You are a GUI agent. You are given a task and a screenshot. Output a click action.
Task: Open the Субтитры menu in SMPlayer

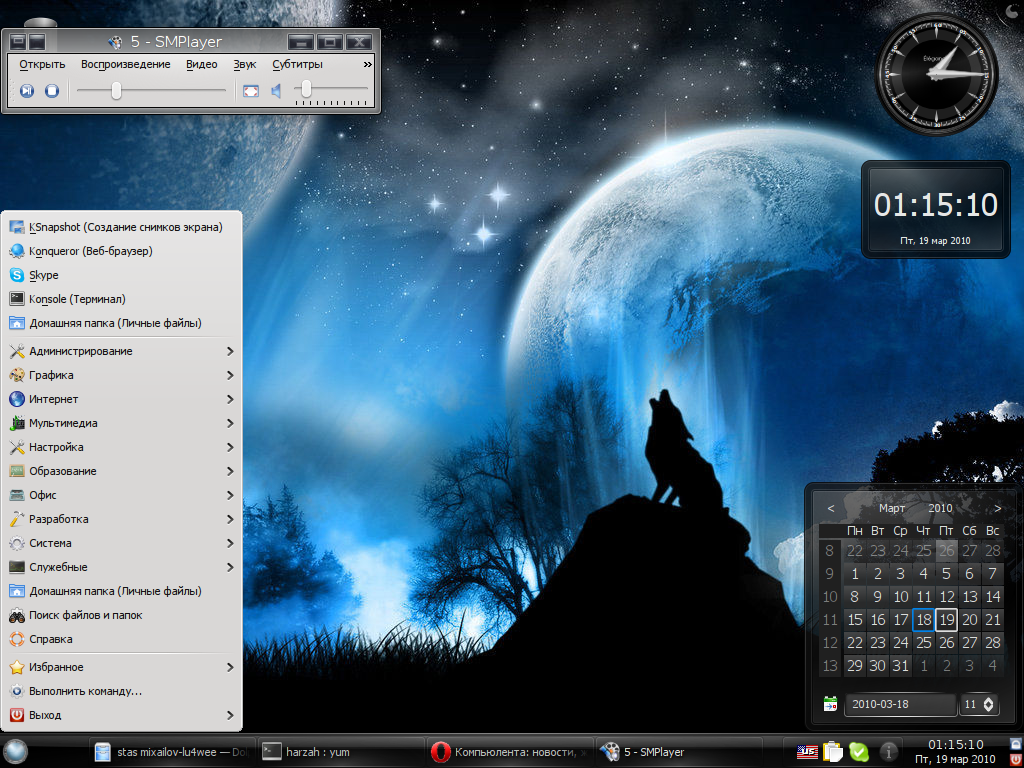(298, 64)
